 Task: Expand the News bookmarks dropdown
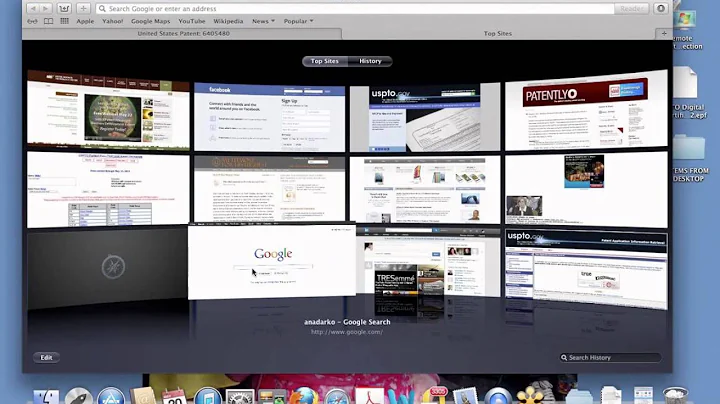point(263,21)
